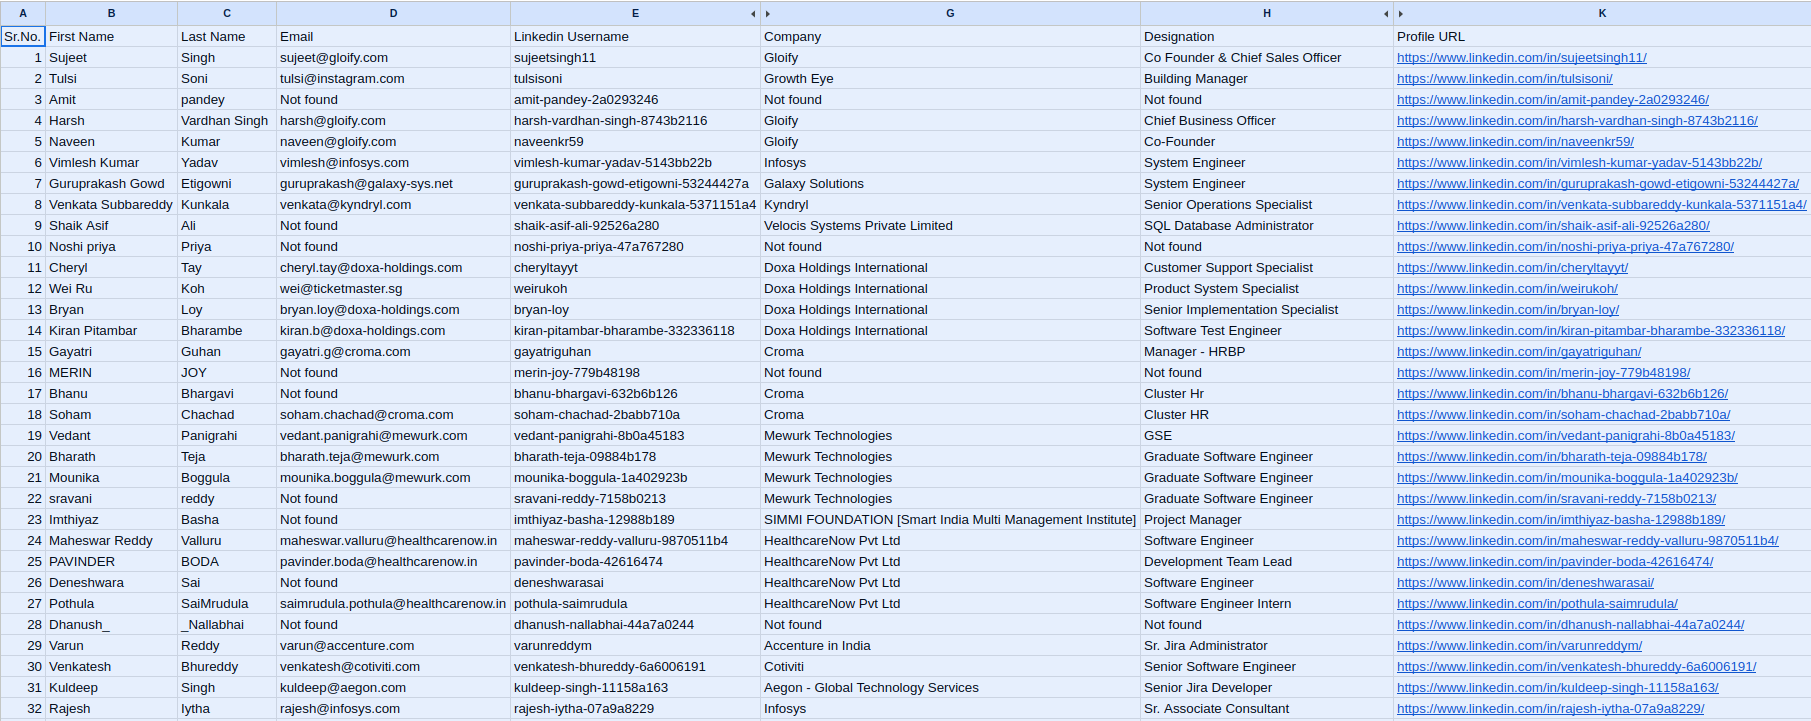Image resolution: width=1811 pixels, height=721 pixels.
Task: Select the 'Company' header cell
Action: point(950,37)
